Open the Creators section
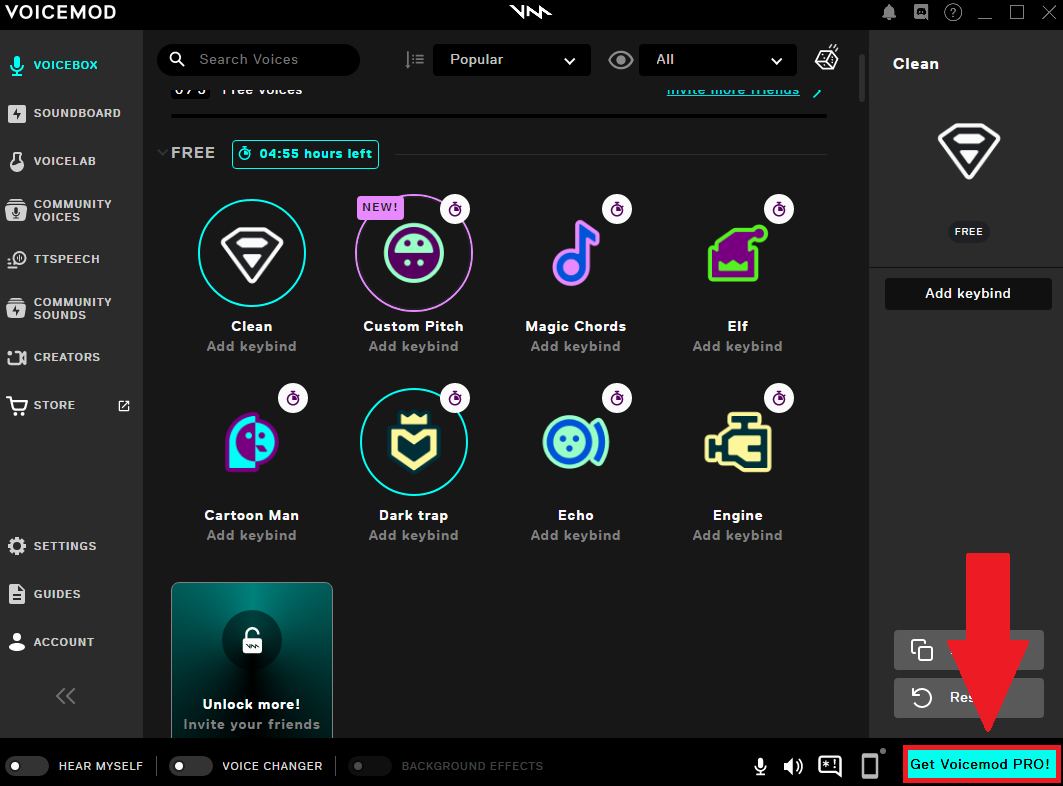Viewport: 1063px width, 786px height. (x=66, y=357)
